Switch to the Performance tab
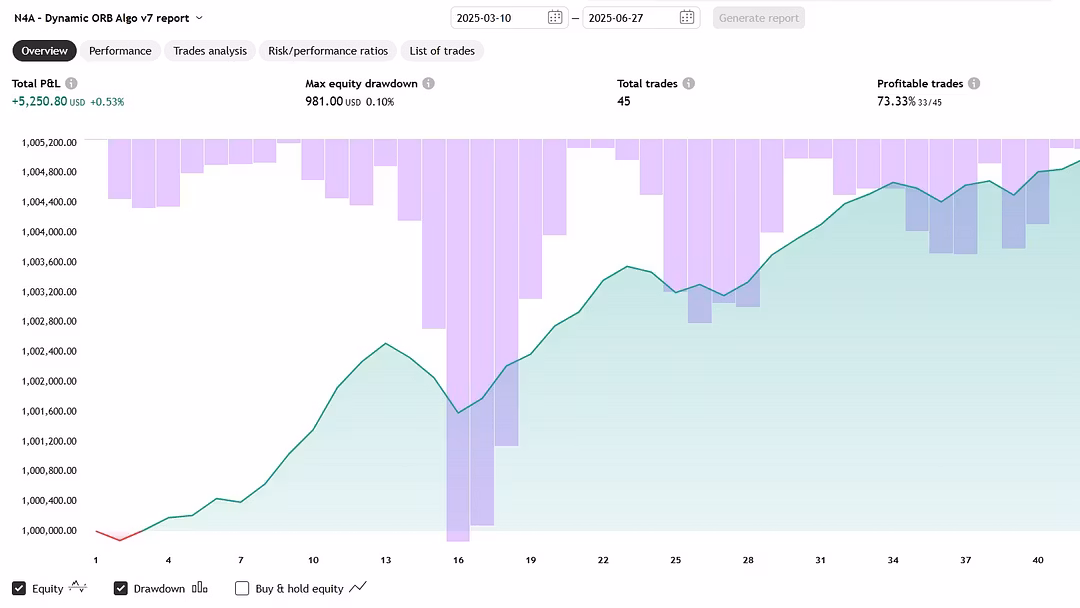Viewport: 1080px width, 608px height. click(x=120, y=51)
